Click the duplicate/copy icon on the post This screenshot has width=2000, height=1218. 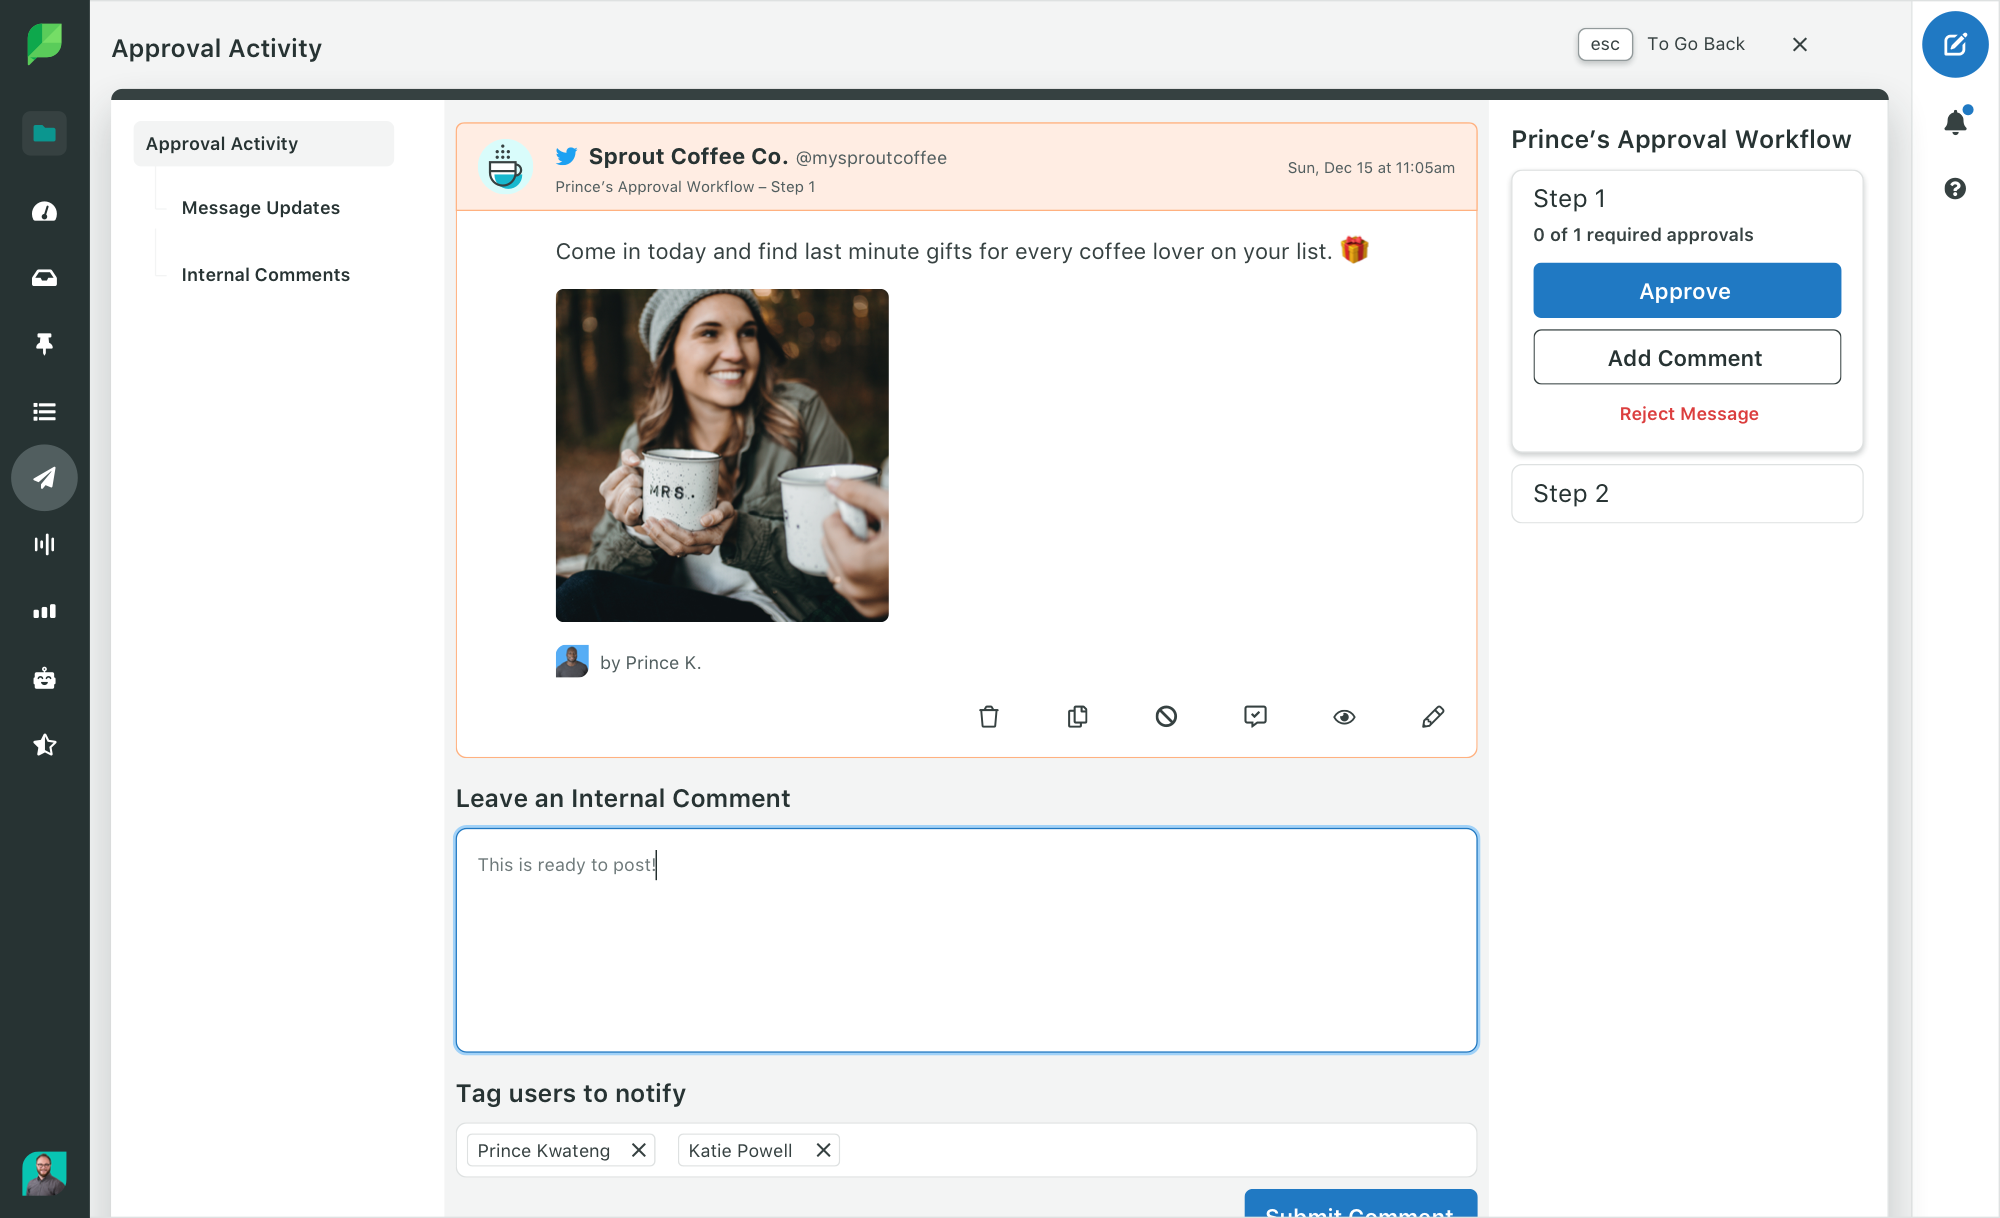tap(1080, 717)
